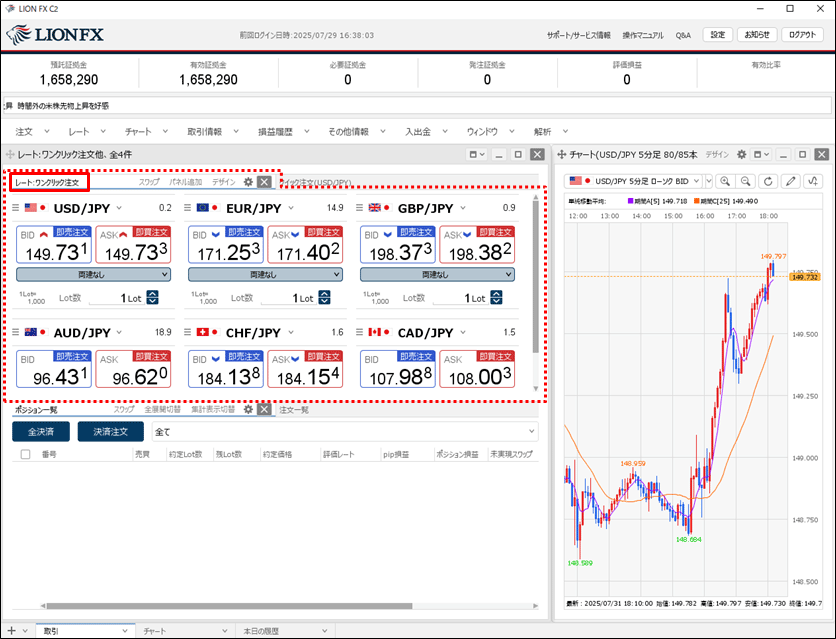836x639 pixels.
Task: Adjust USD/JPY Lot quantity stepper
Action: click(153, 297)
